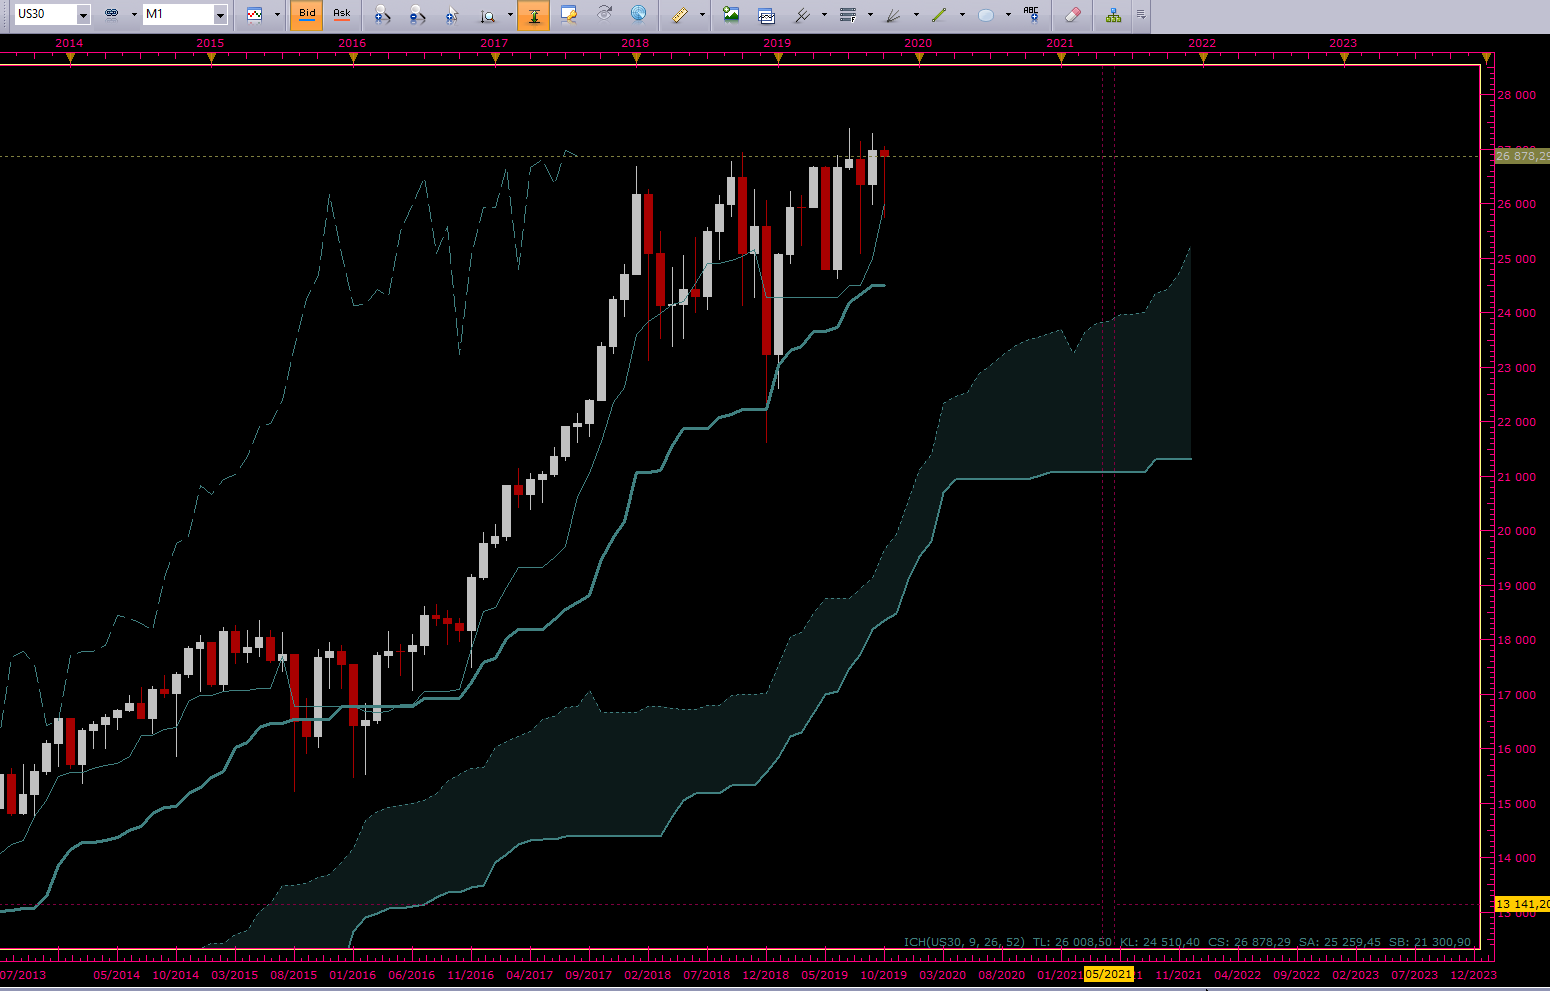Screen dimensions: 1550x991
Task: Click the 26 878 current price label
Action: click(x=1522, y=156)
